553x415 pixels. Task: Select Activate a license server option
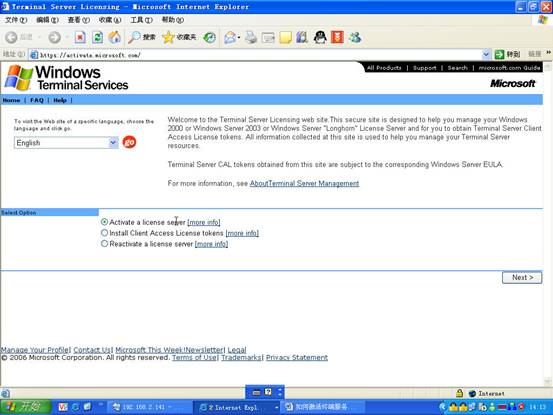point(104,222)
